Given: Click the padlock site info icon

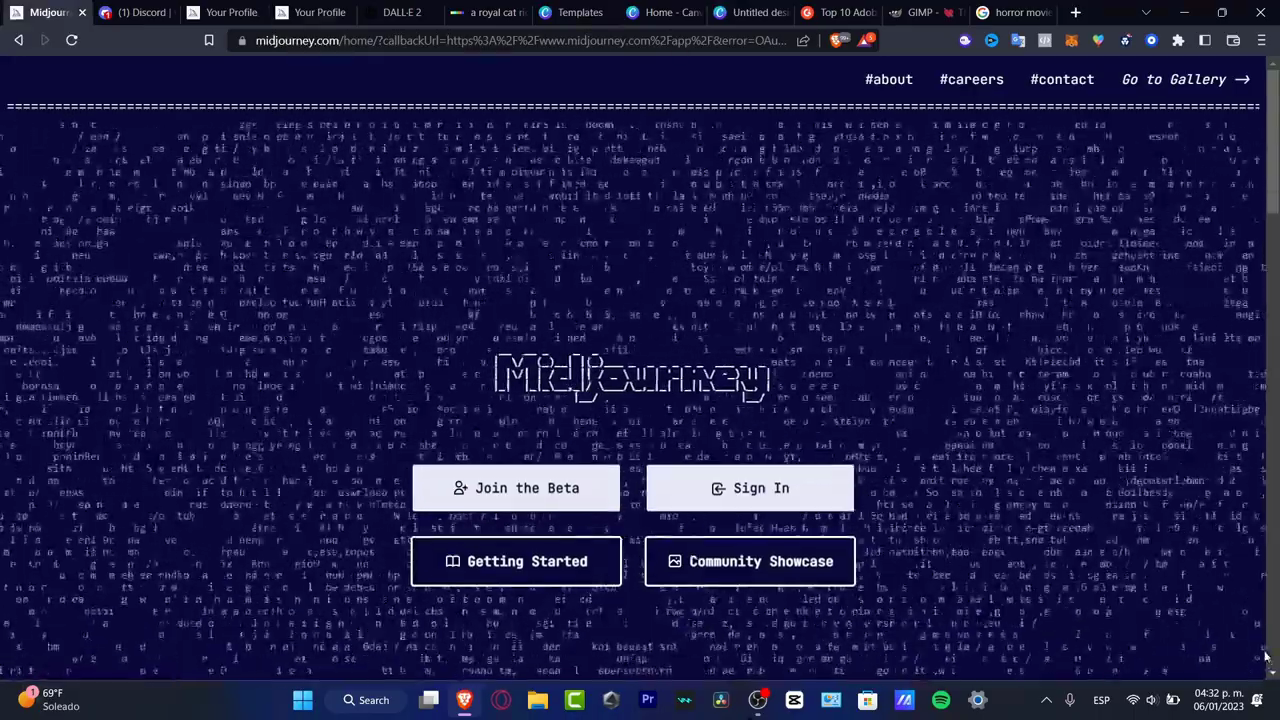Looking at the screenshot, I should (x=241, y=41).
